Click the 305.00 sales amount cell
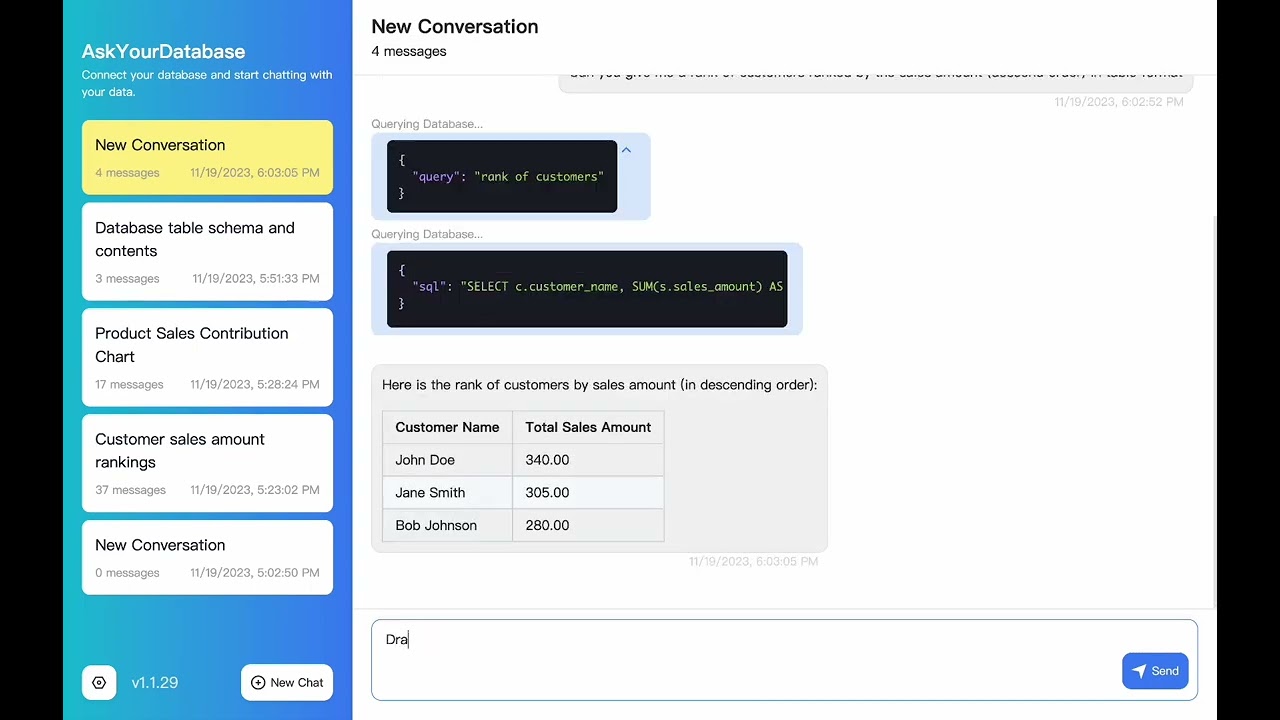 [588, 492]
